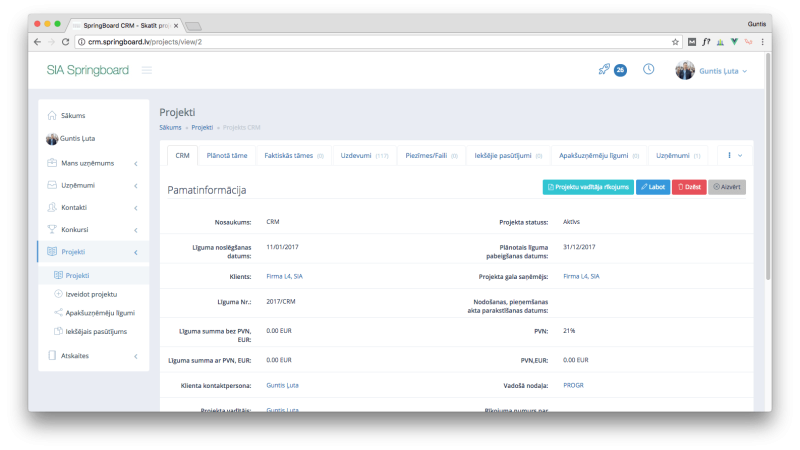Click the Uzņēmumi sidebar icon
800x450 pixels.
coord(52,185)
